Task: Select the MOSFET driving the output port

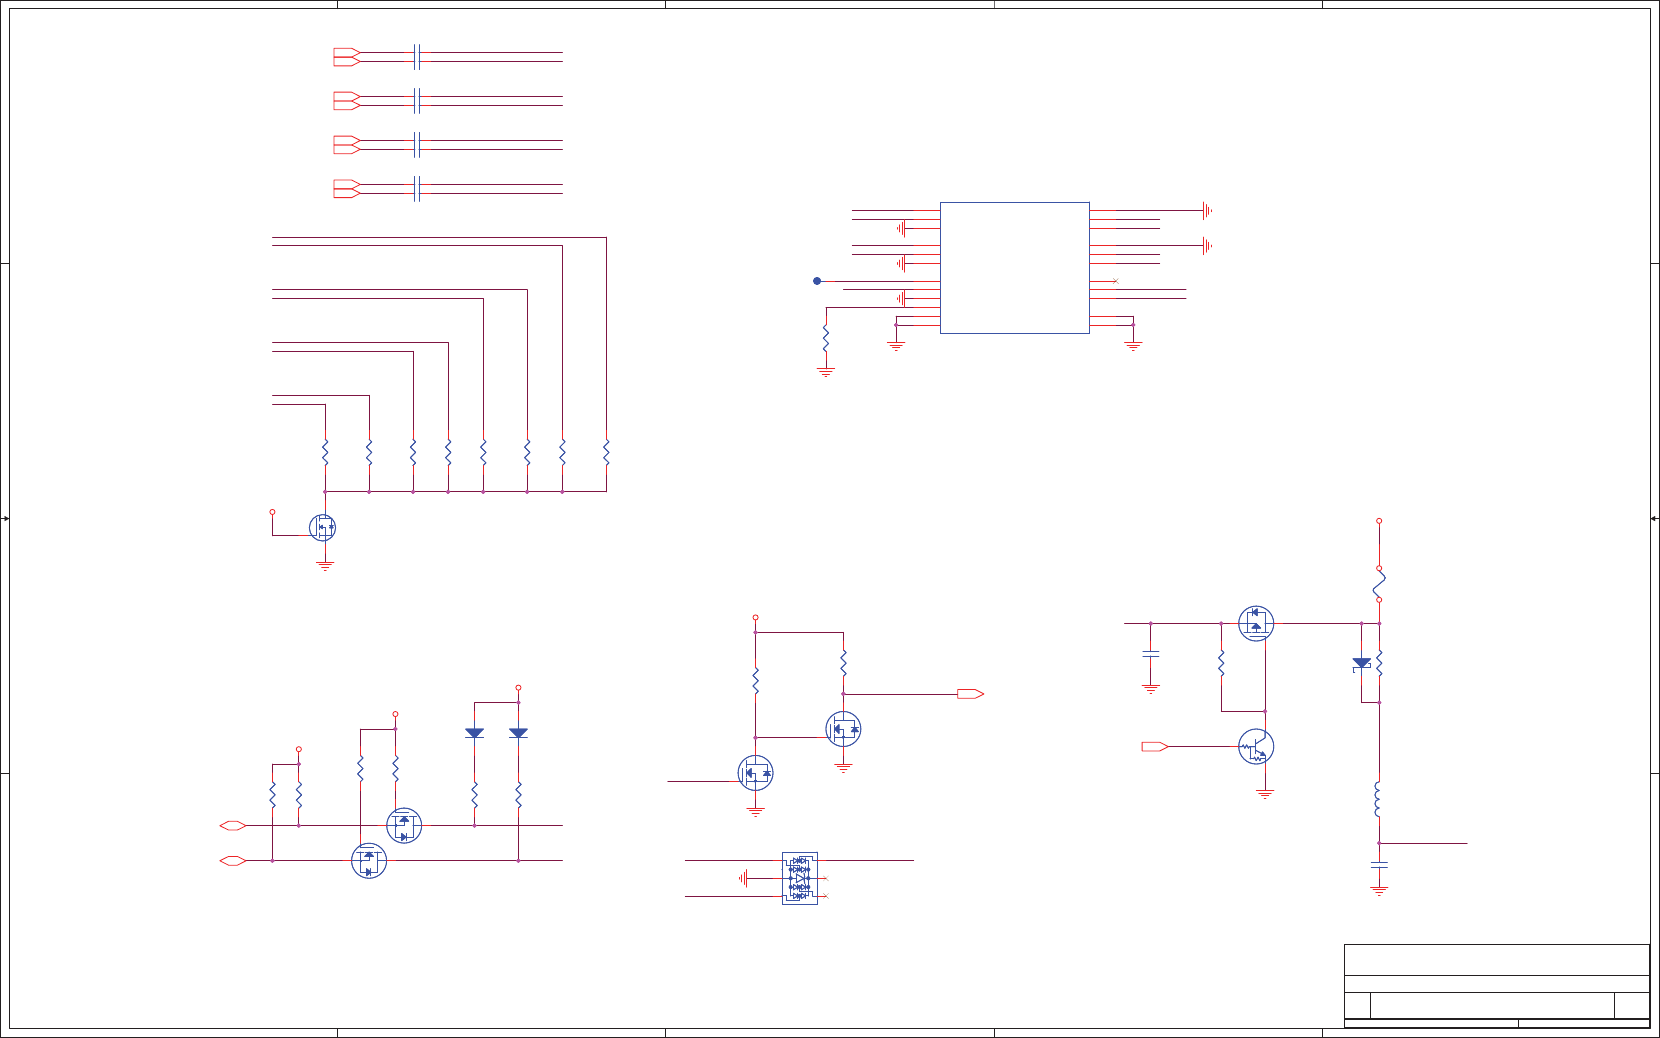Action: (843, 729)
